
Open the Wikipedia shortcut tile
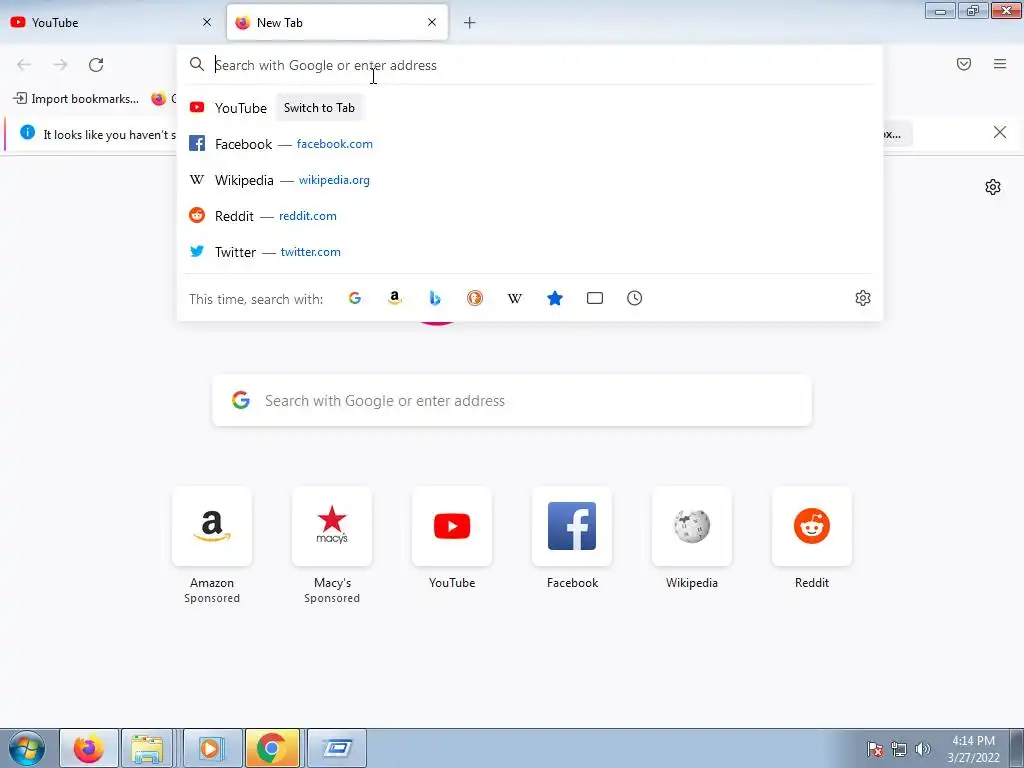click(x=692, y=526)
